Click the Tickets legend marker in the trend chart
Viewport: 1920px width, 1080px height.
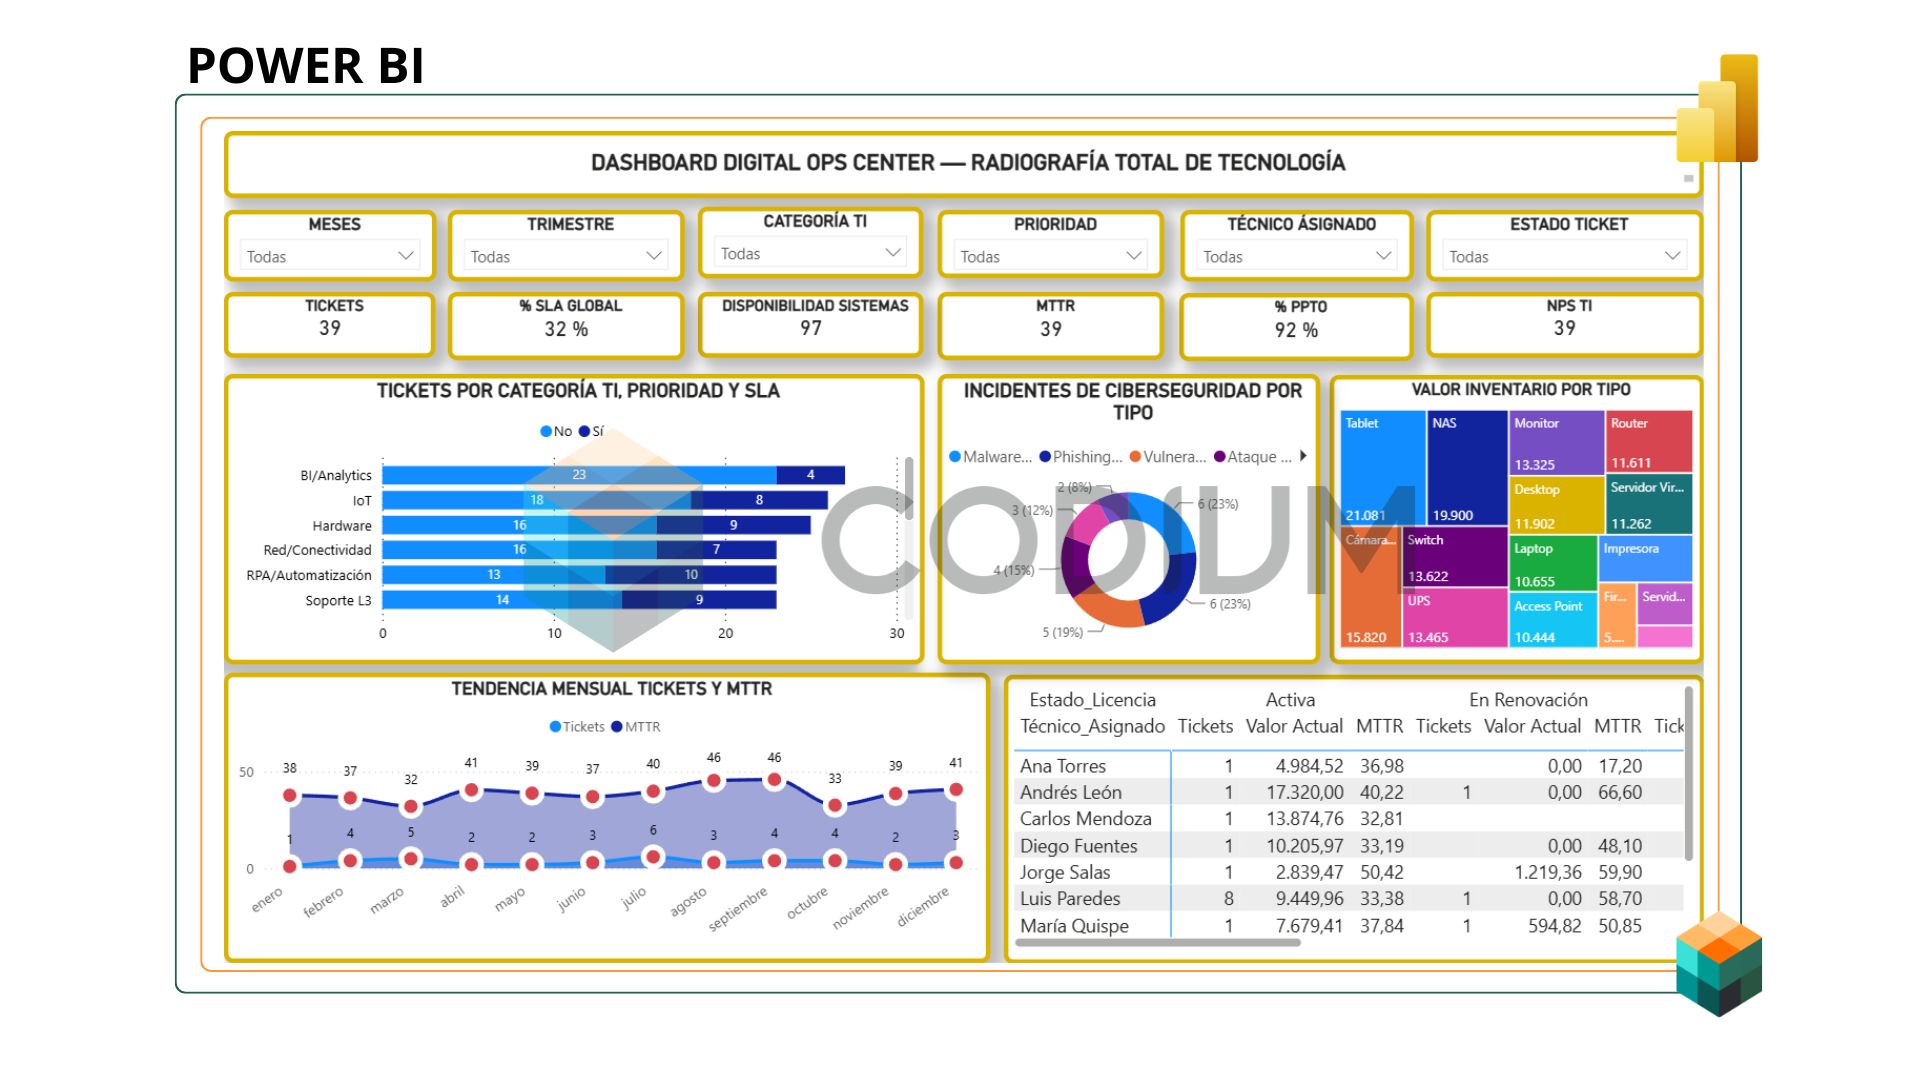555,727
